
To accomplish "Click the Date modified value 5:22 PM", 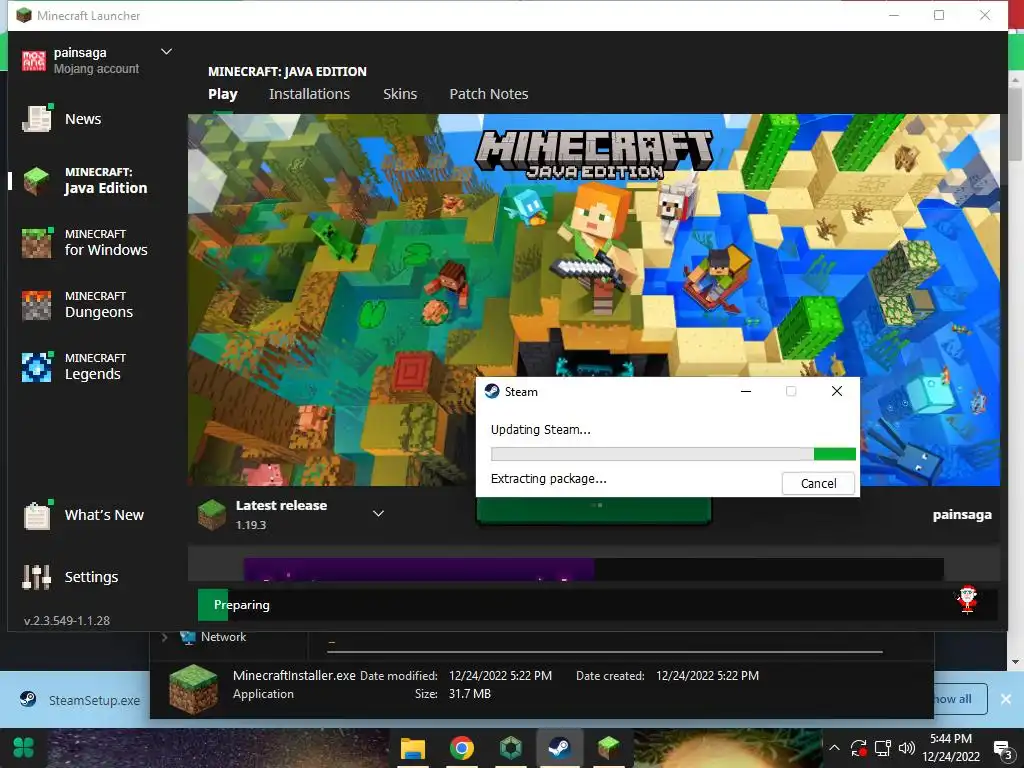I will click(500, 675).
